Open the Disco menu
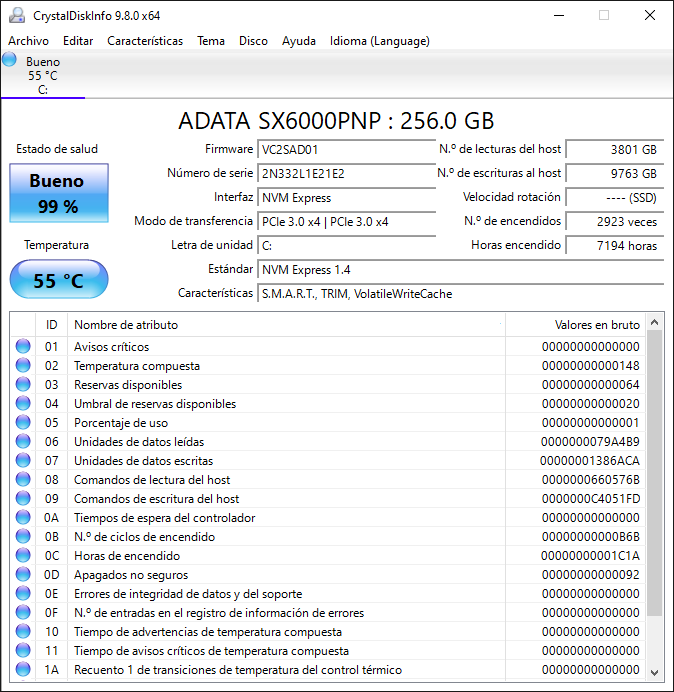 253,41
